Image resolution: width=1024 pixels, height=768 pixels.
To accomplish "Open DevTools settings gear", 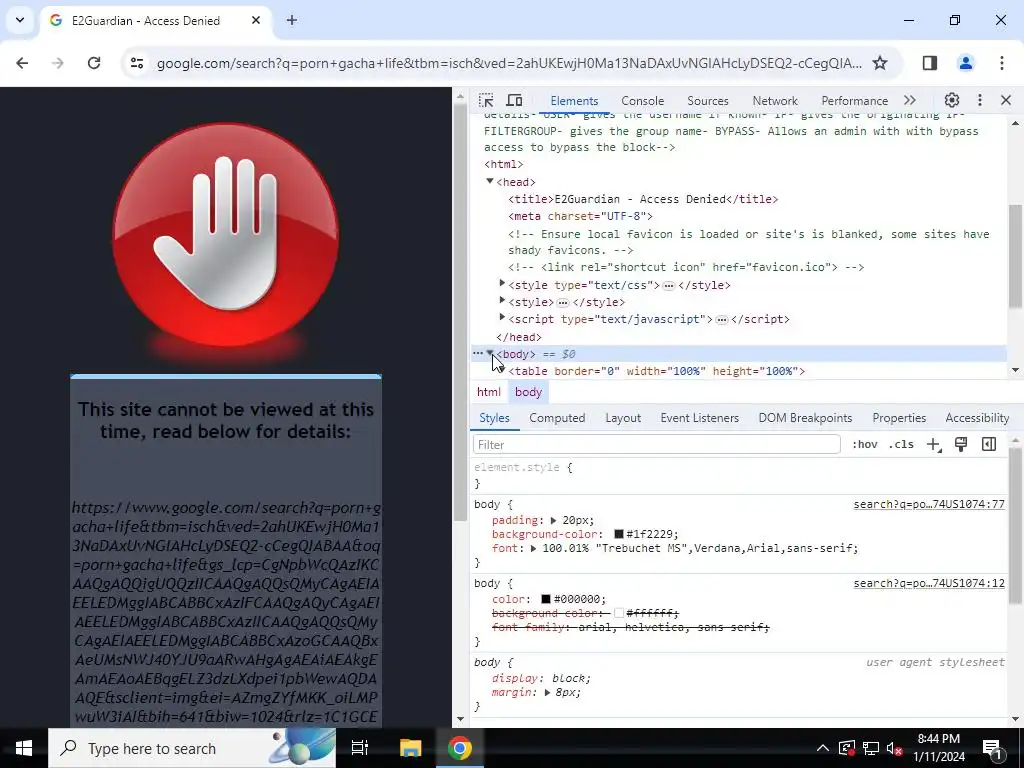I will (x=952, y=100).
